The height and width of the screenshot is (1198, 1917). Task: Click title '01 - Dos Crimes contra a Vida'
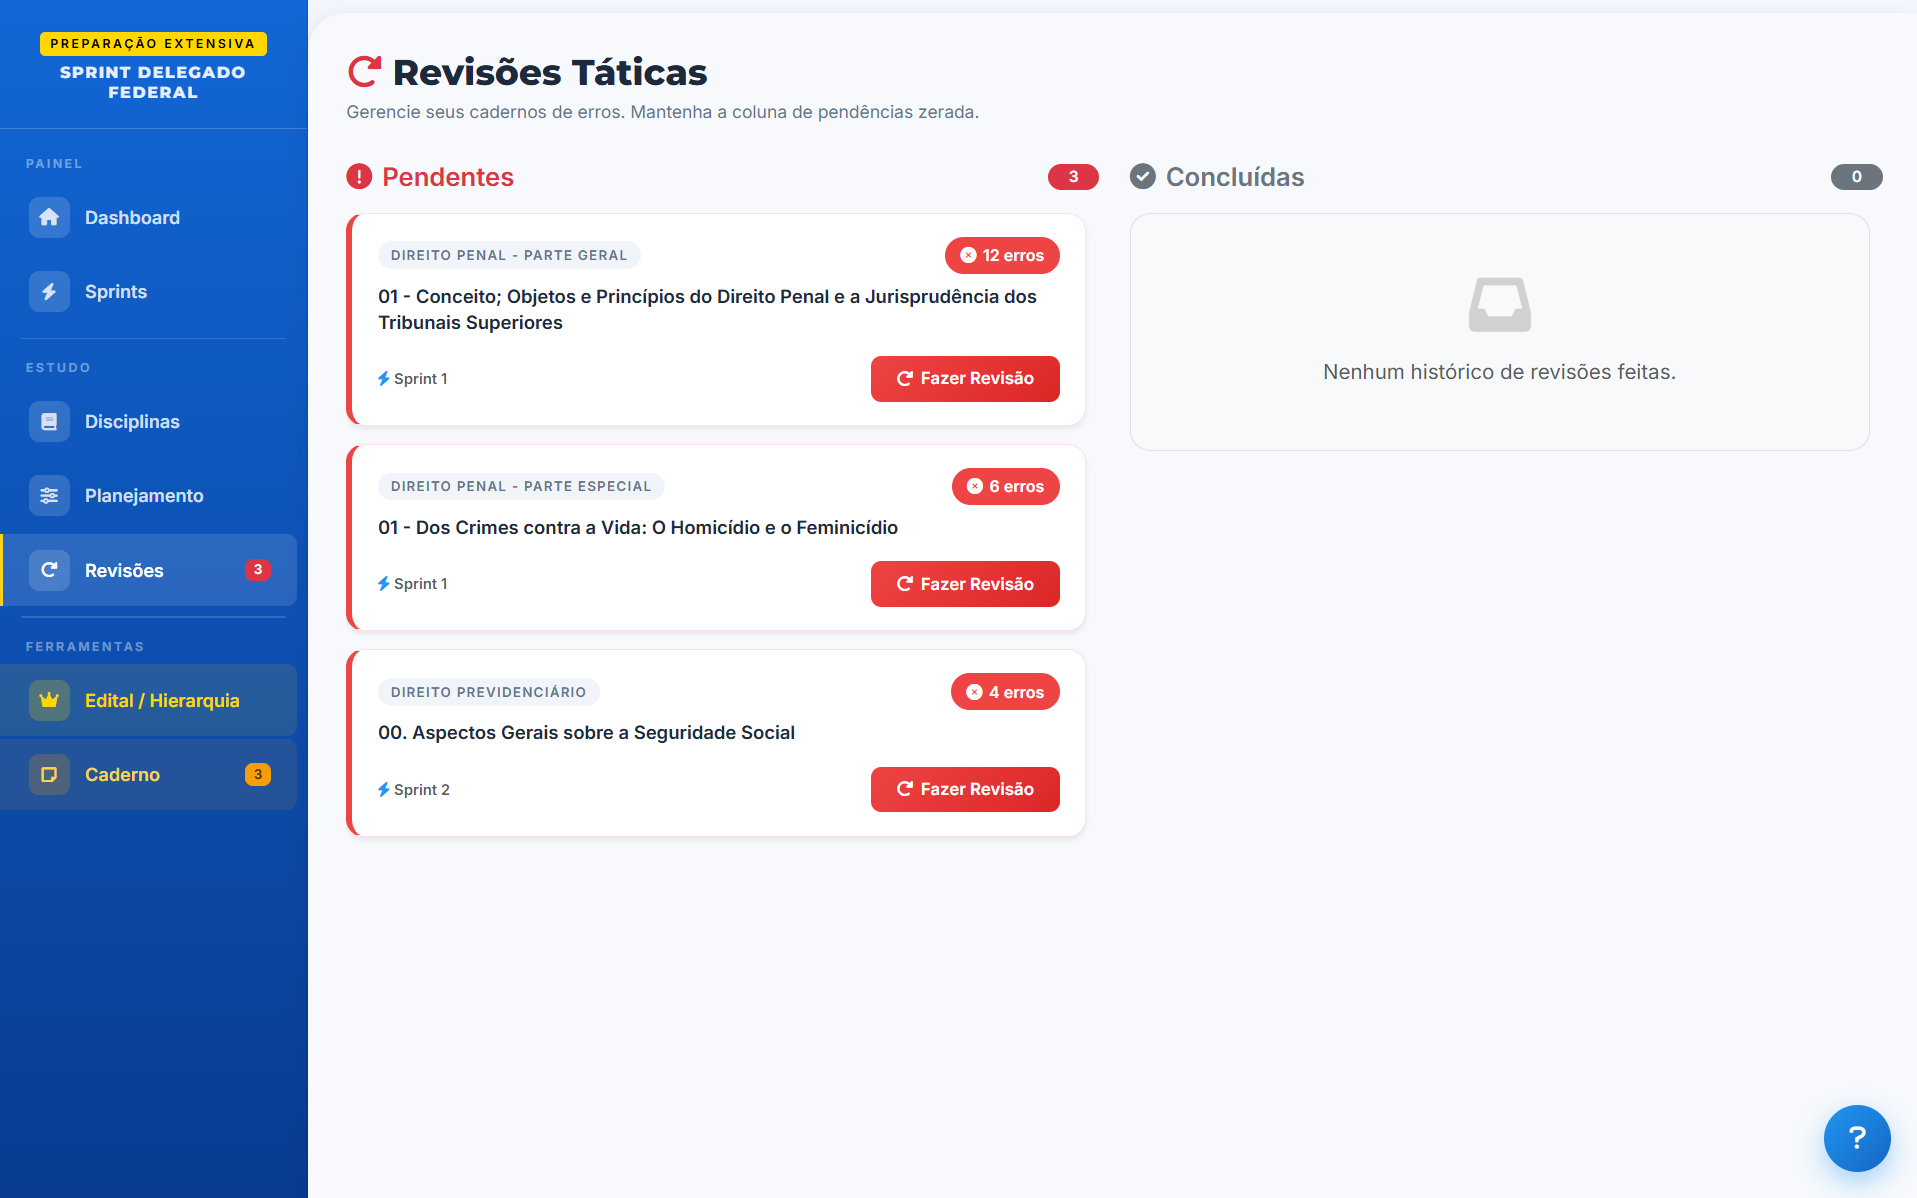638,528
